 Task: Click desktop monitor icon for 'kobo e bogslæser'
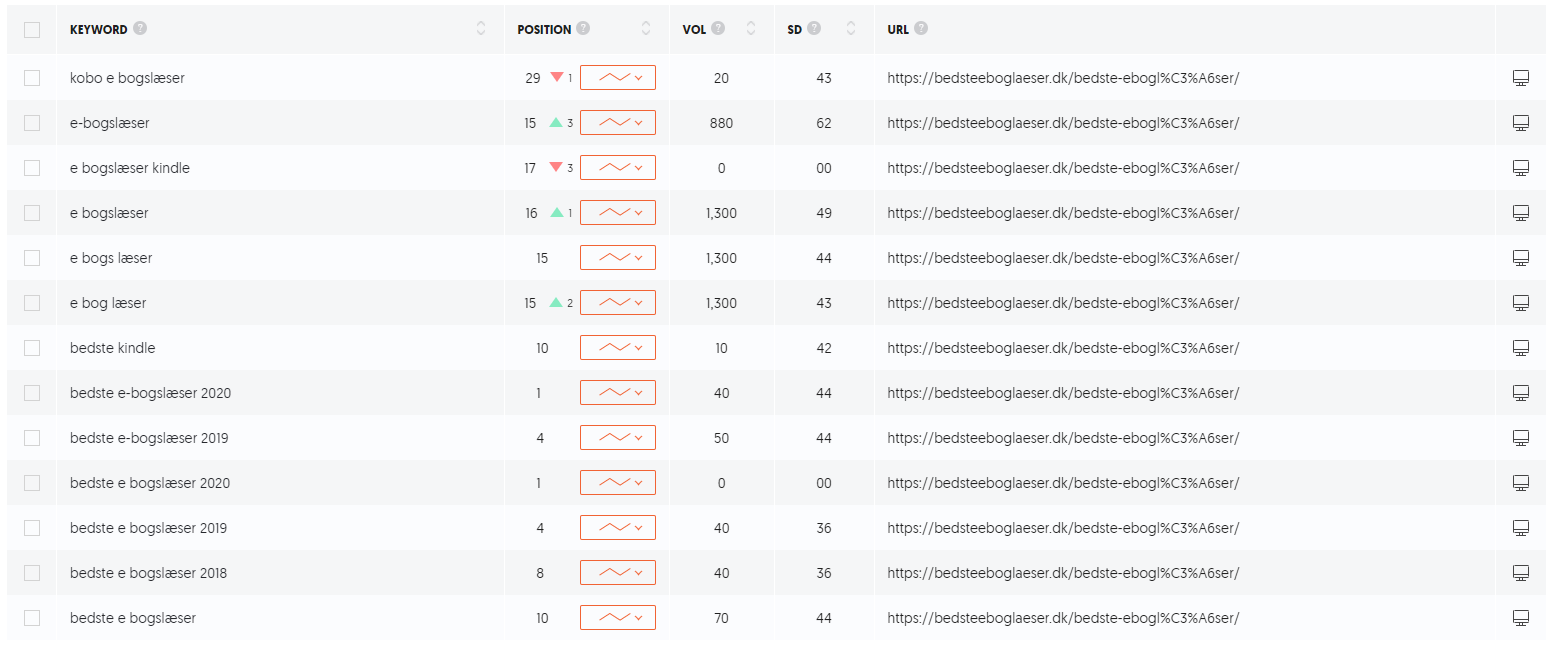pos(1520,78)
